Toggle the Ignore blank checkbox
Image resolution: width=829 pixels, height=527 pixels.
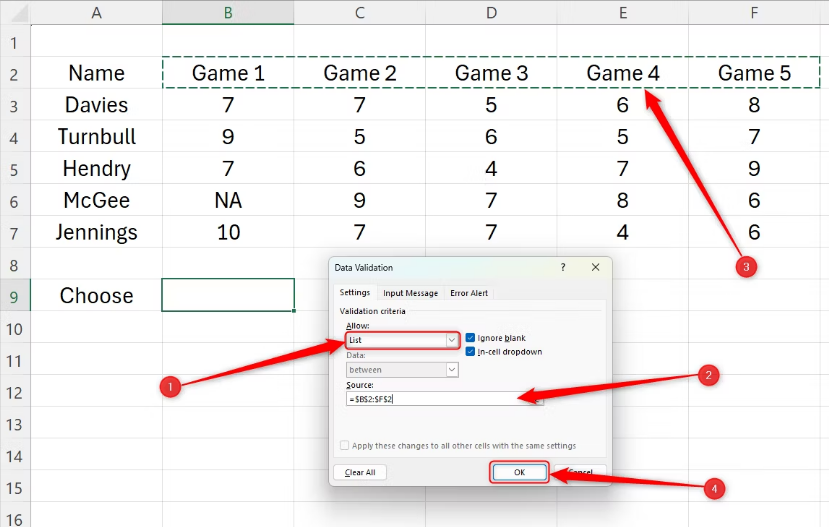pos(470,338)
